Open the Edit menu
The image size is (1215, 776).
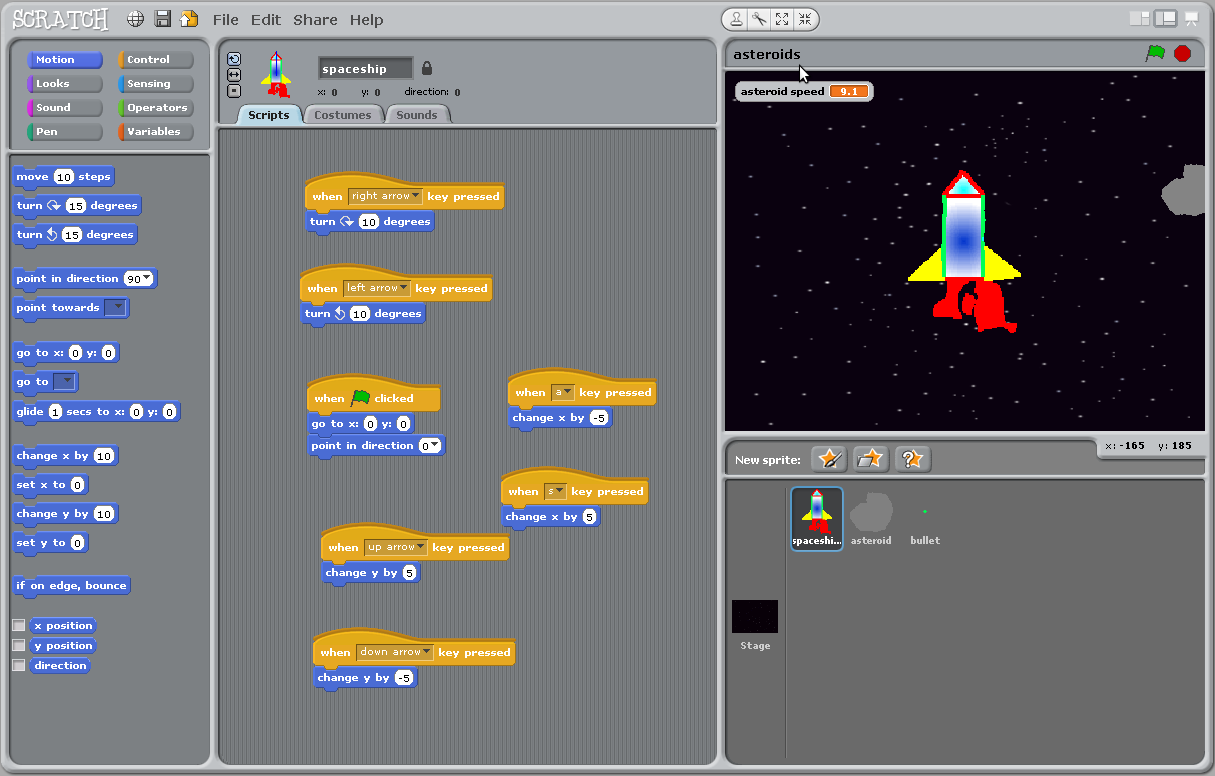pos(266,19)
